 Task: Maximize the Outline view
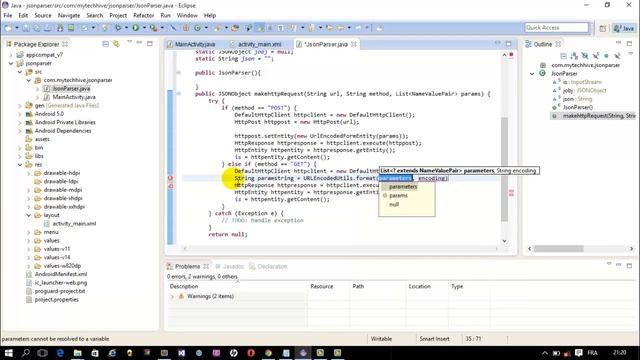pyautogui.click(x=629, y=43)
